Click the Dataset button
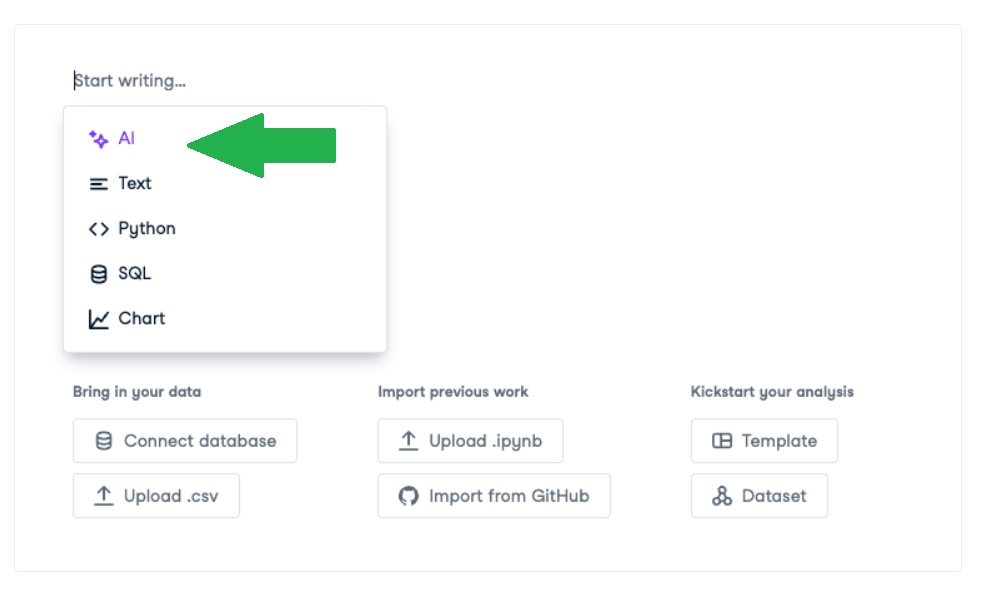 coord(759,496)
